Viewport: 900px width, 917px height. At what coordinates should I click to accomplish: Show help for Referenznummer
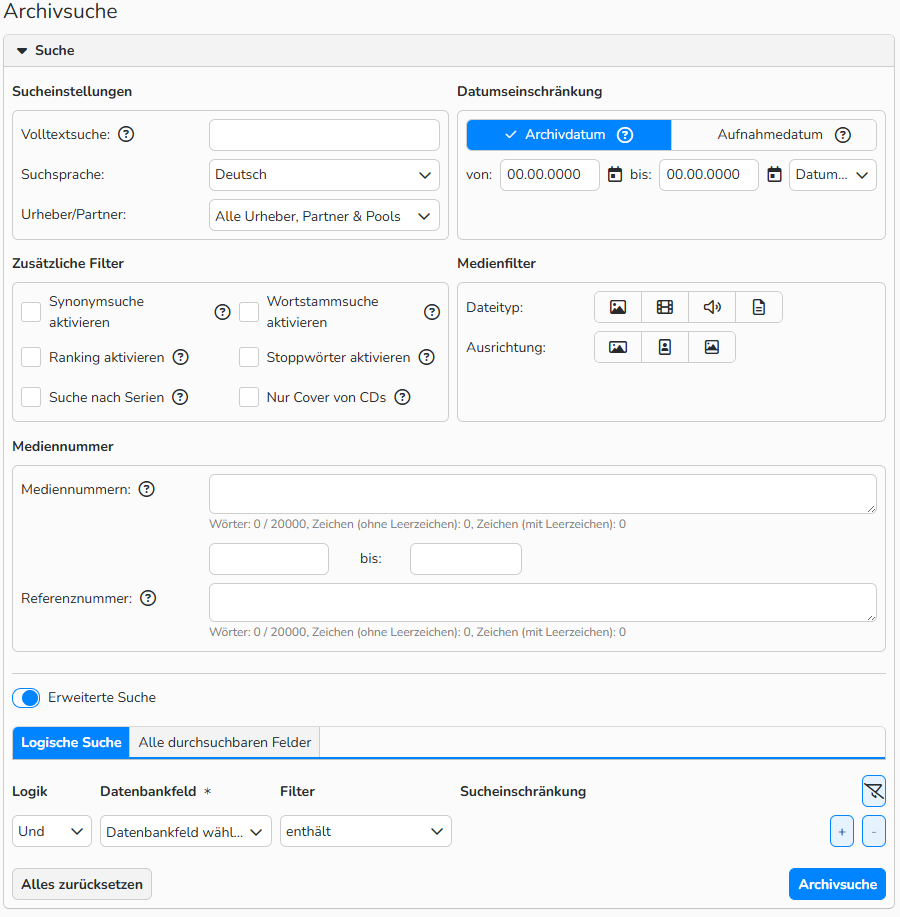(x=148, y=598)
